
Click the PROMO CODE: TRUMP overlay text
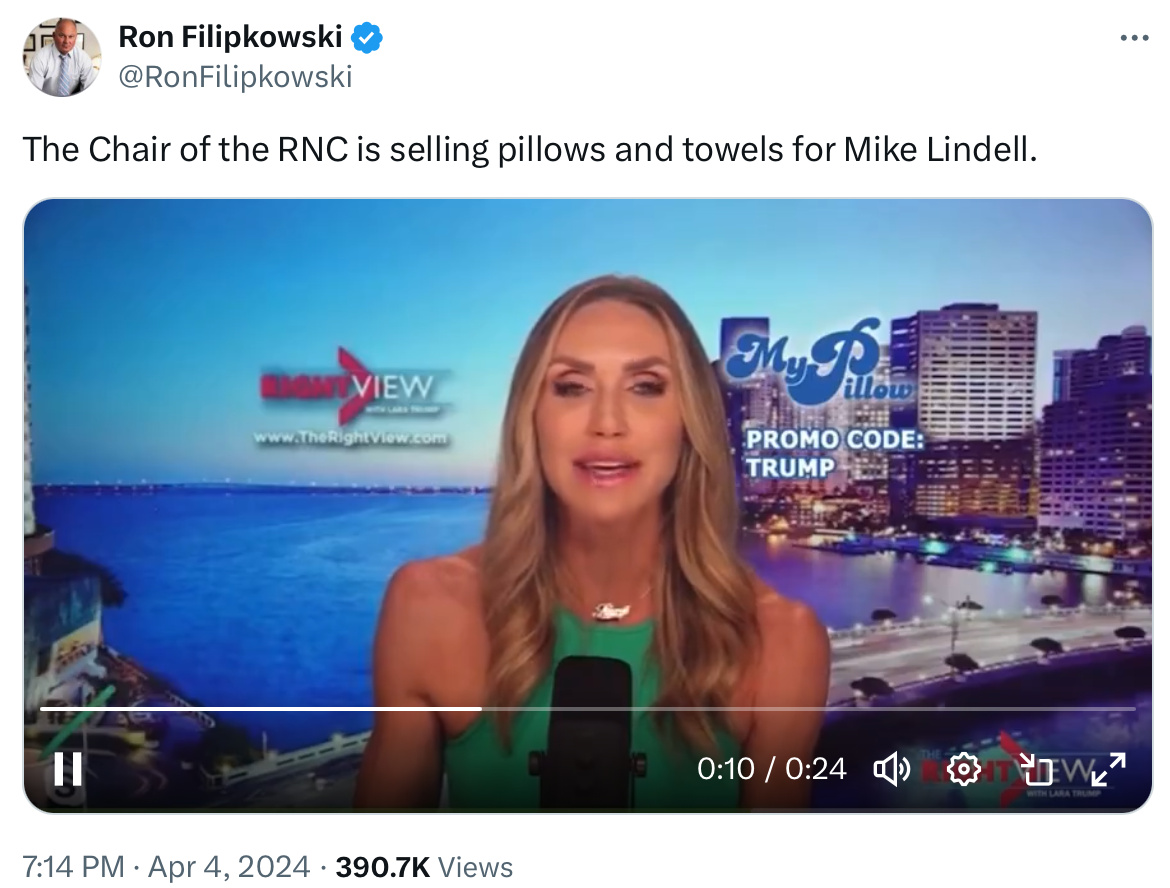[834, 453]
